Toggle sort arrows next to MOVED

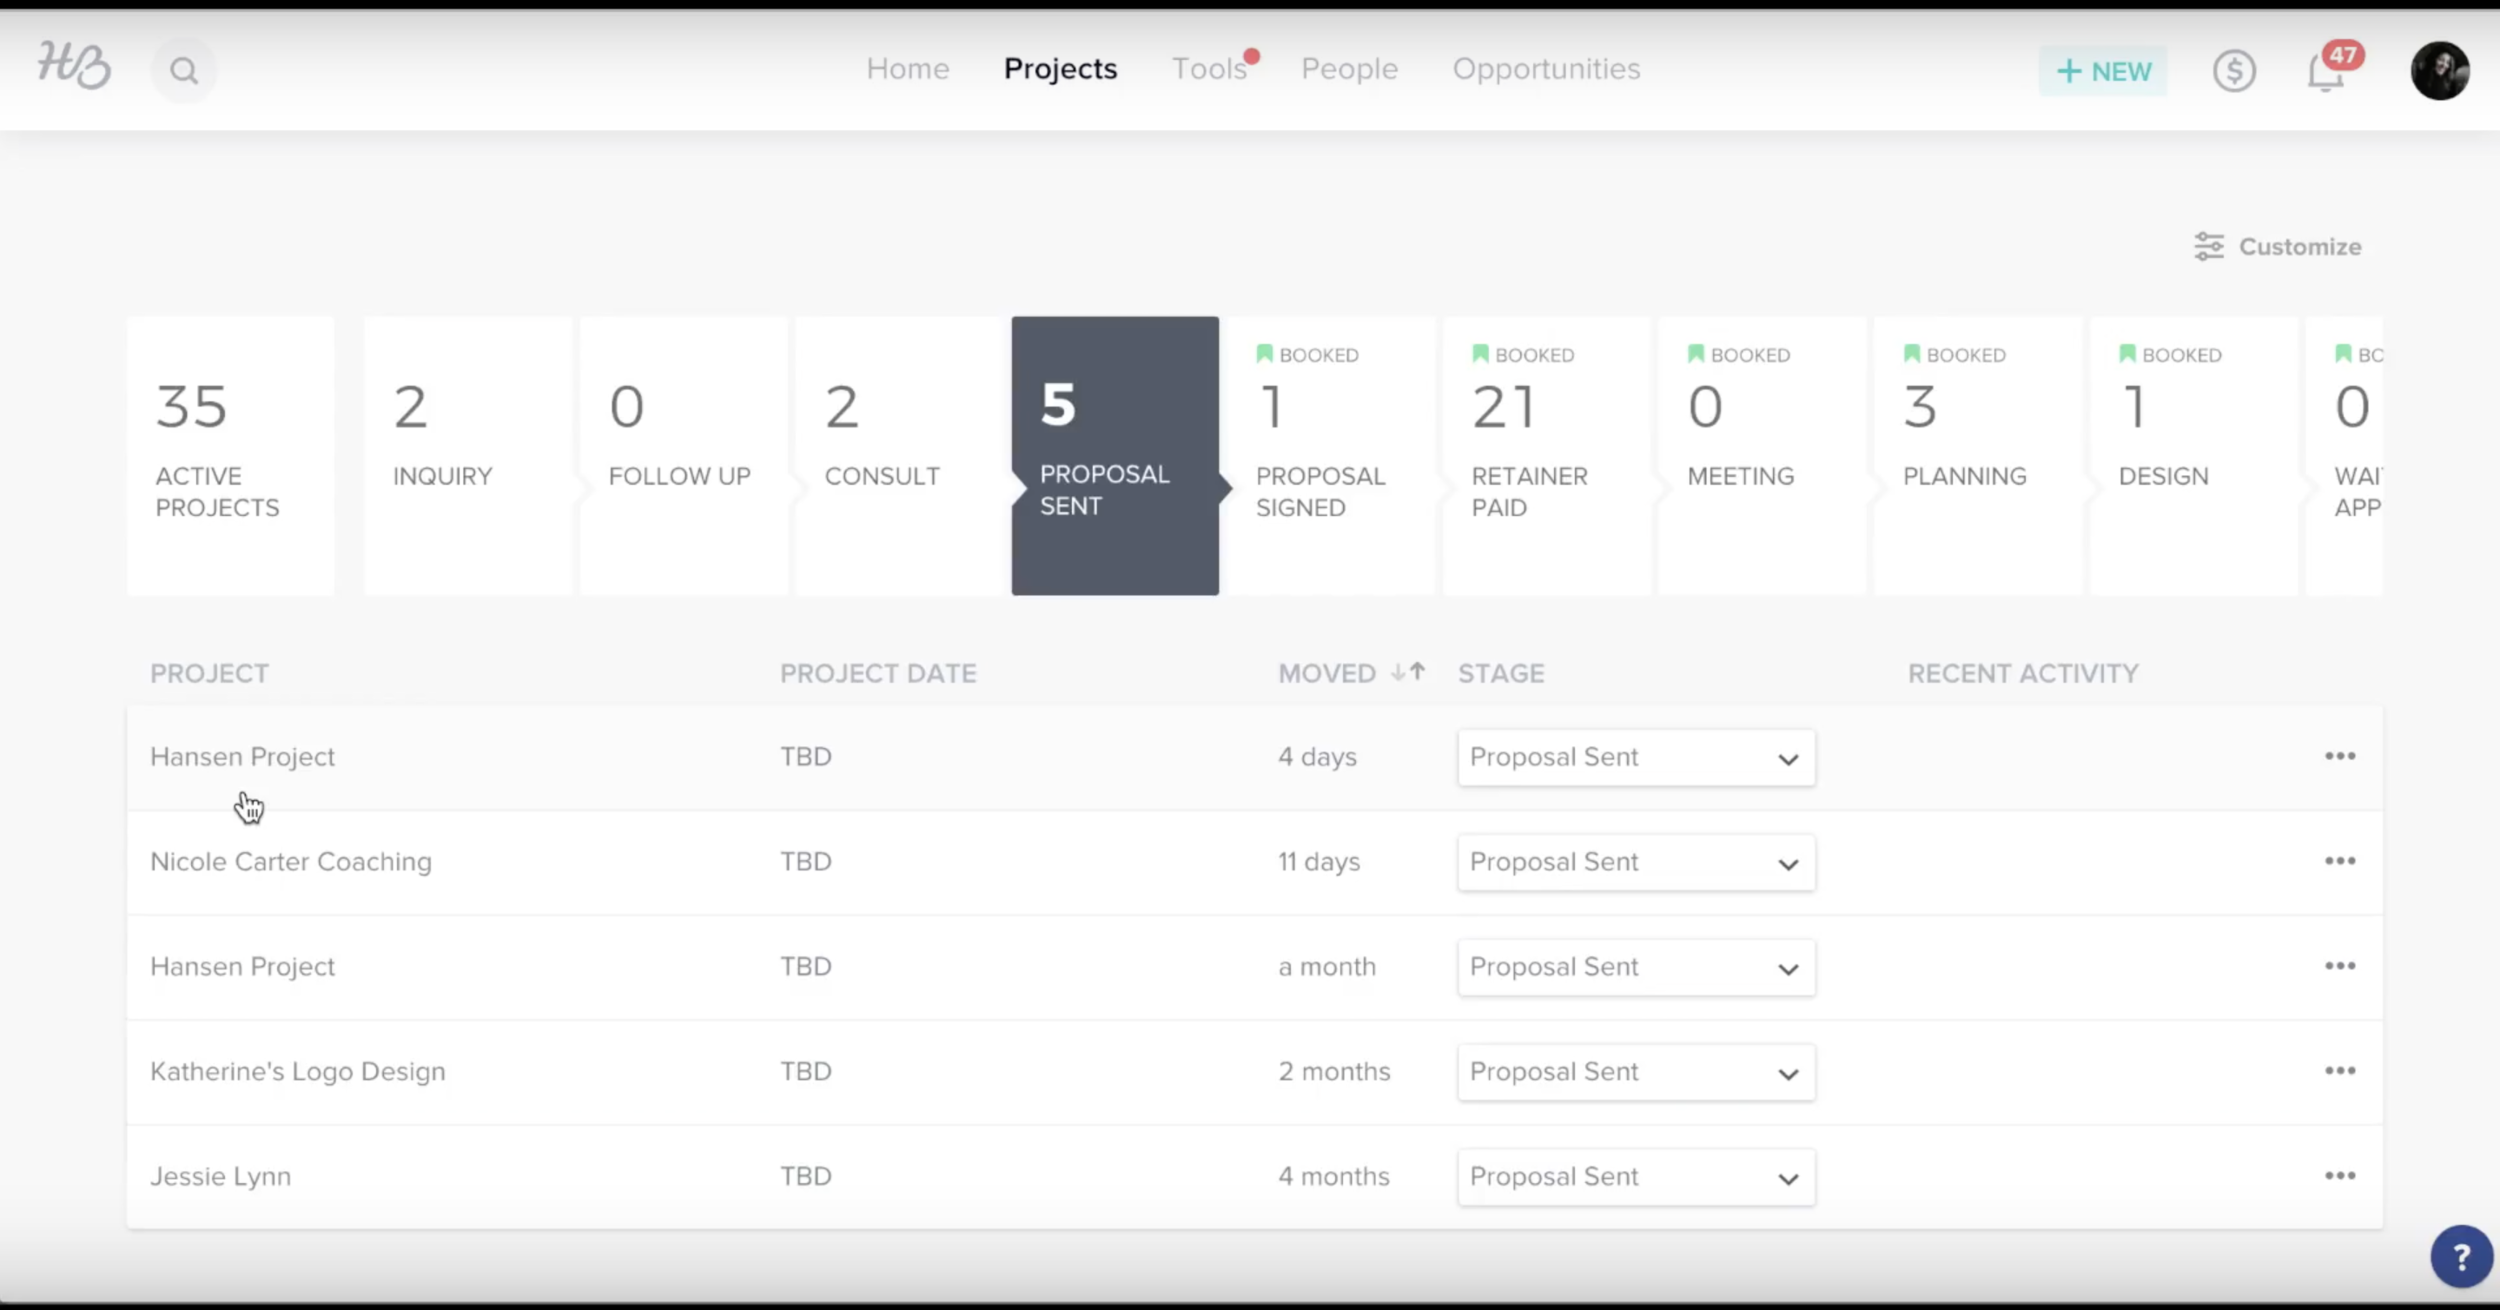(1408, 673)
